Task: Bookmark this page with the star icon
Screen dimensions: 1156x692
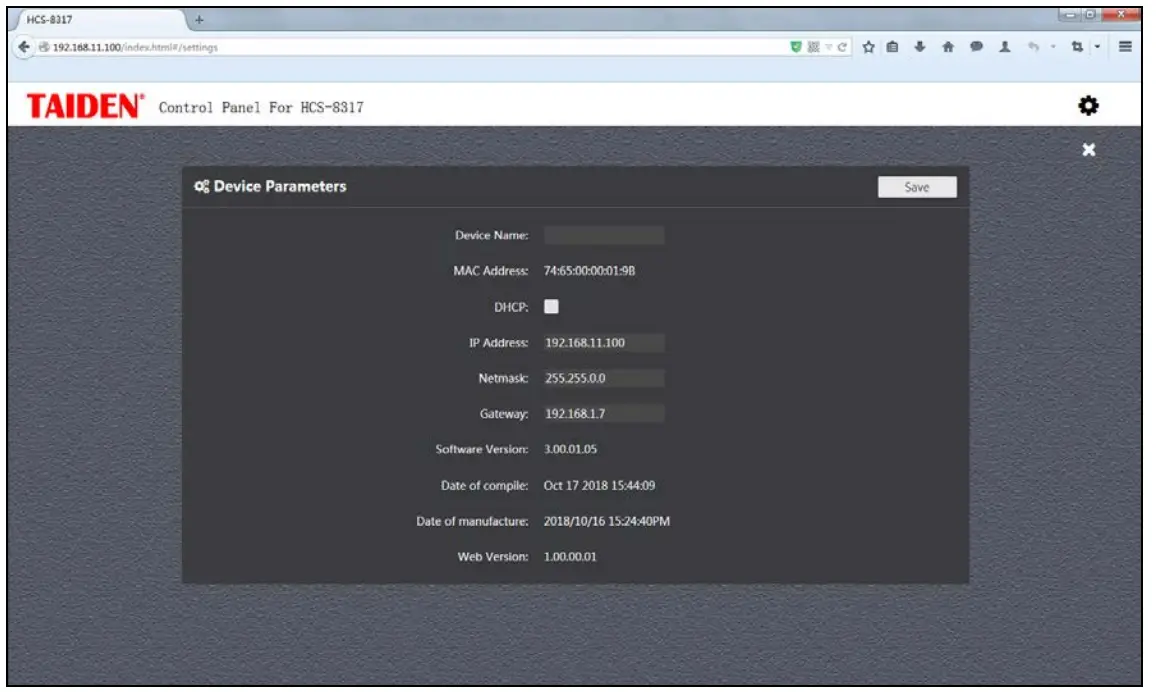Action: click(868, 47)
